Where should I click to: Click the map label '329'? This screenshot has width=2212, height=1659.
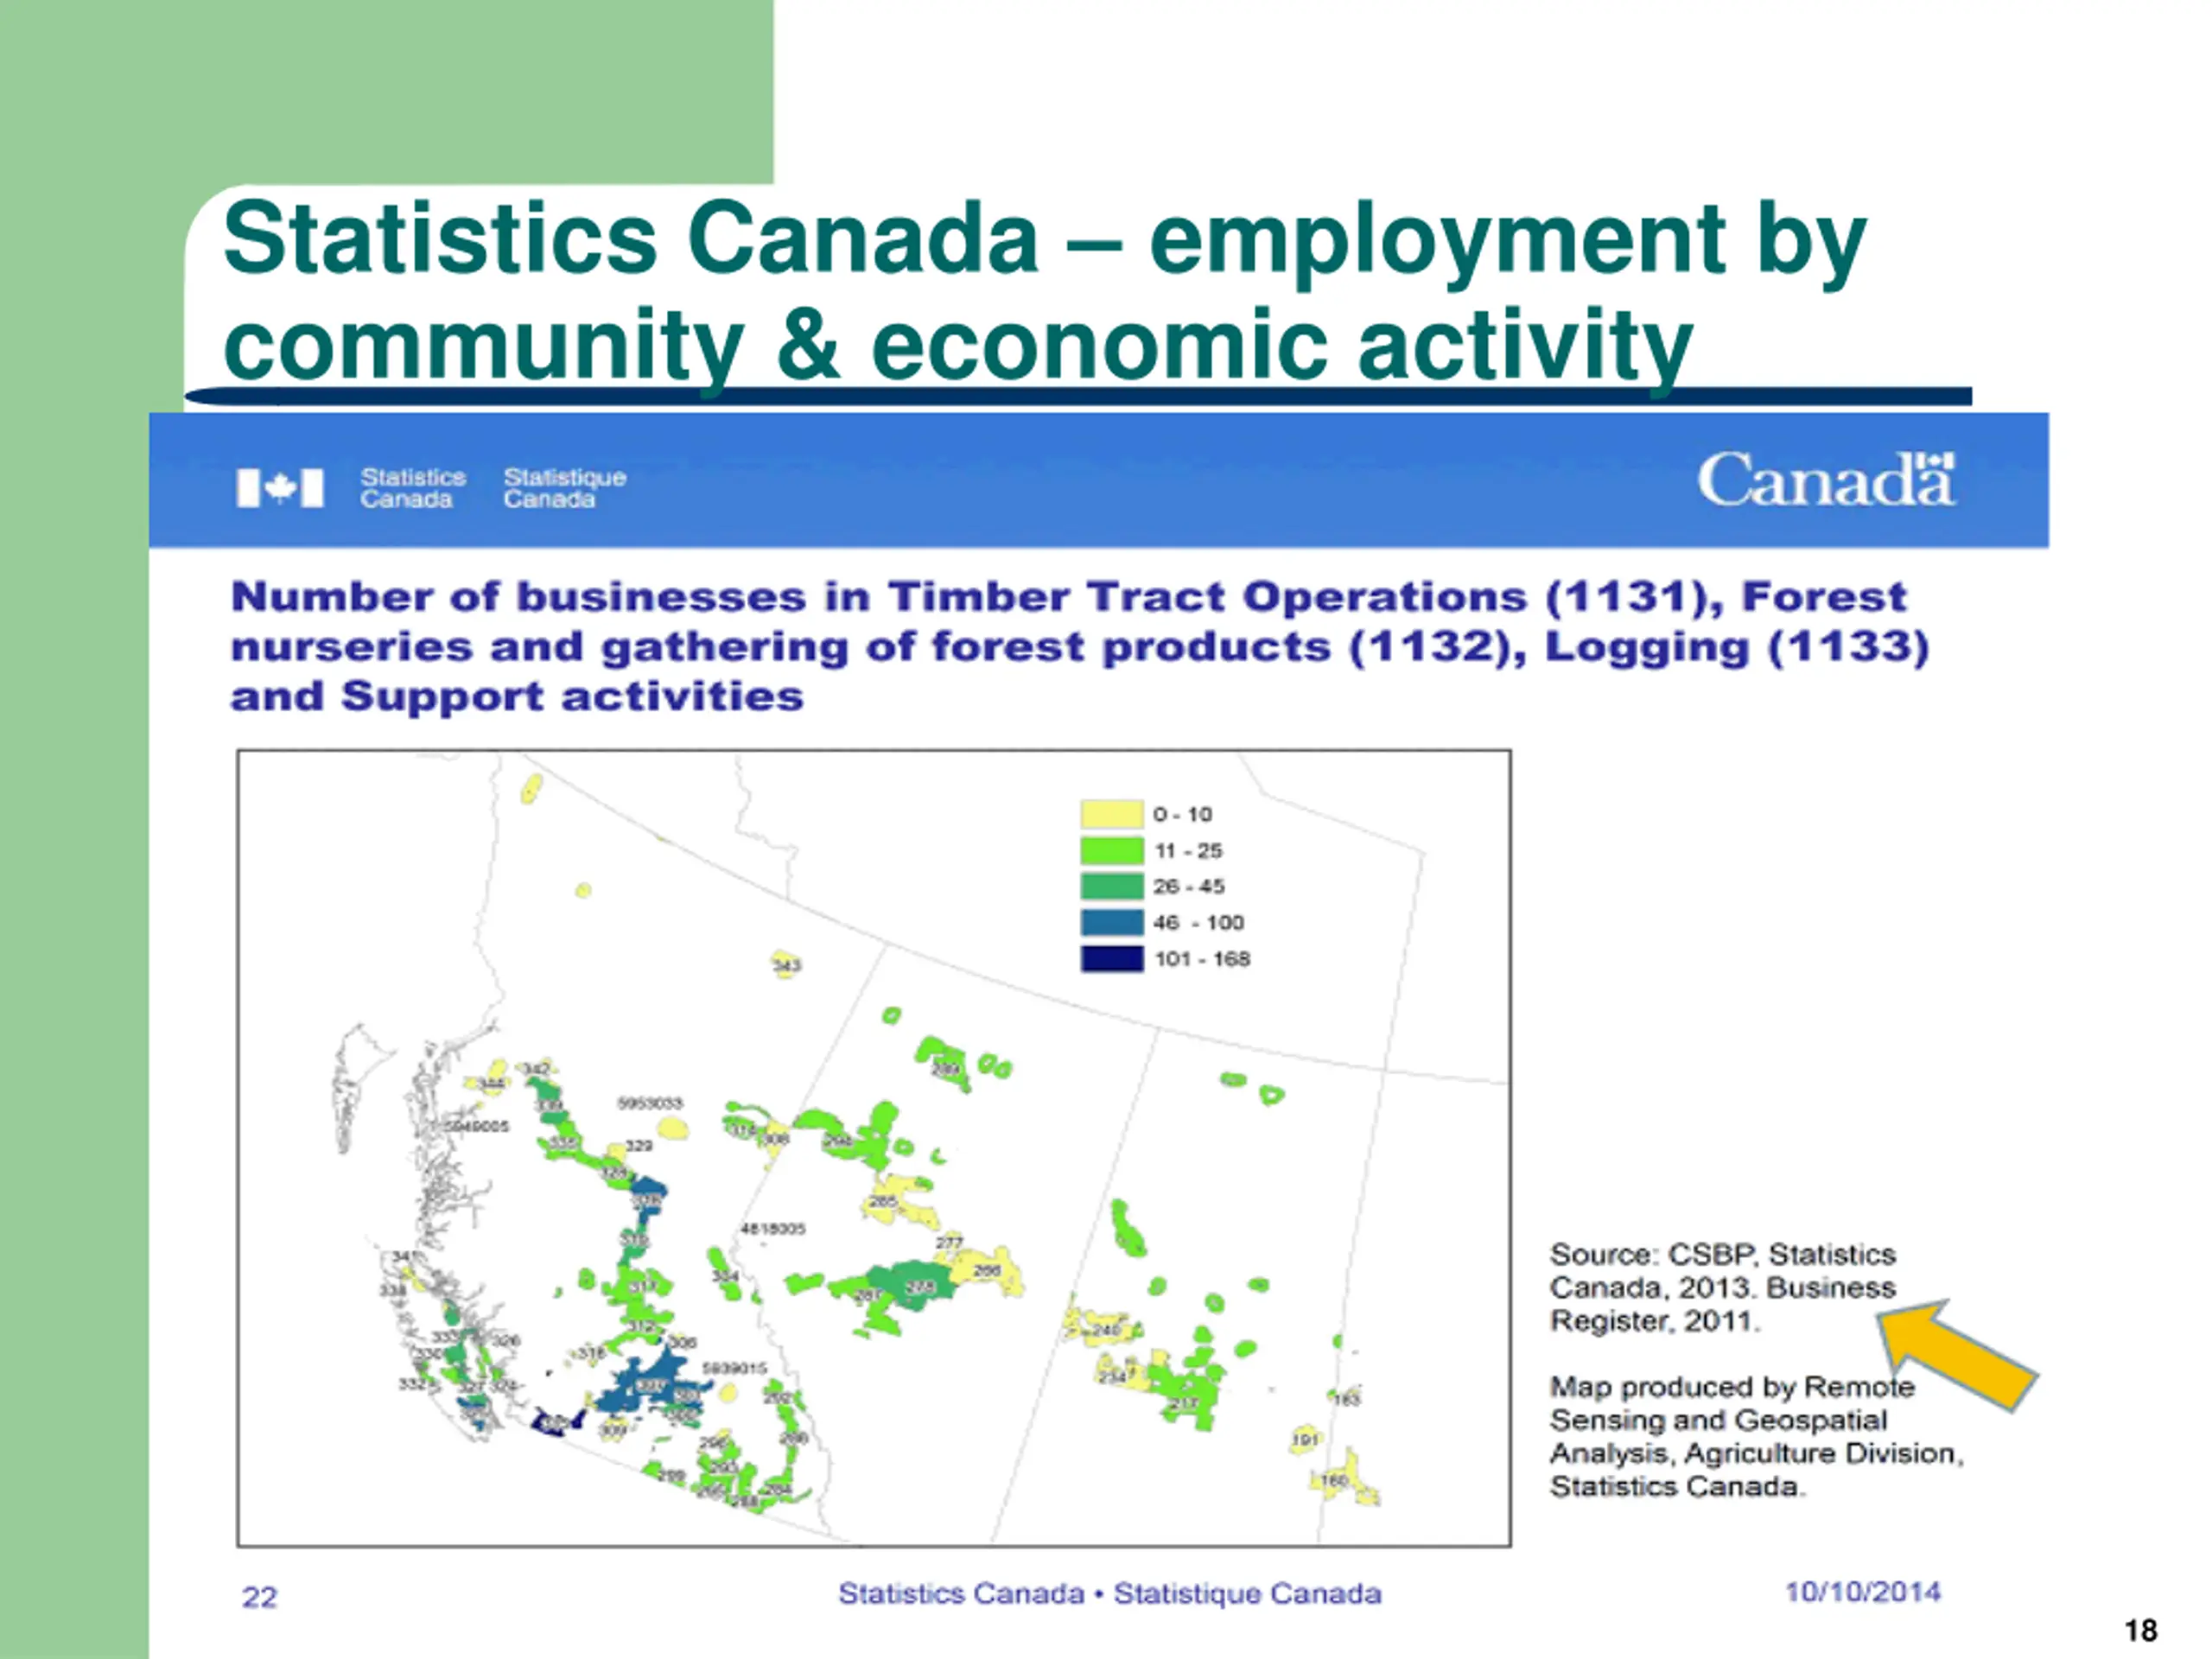click(x=638, y=1145)
